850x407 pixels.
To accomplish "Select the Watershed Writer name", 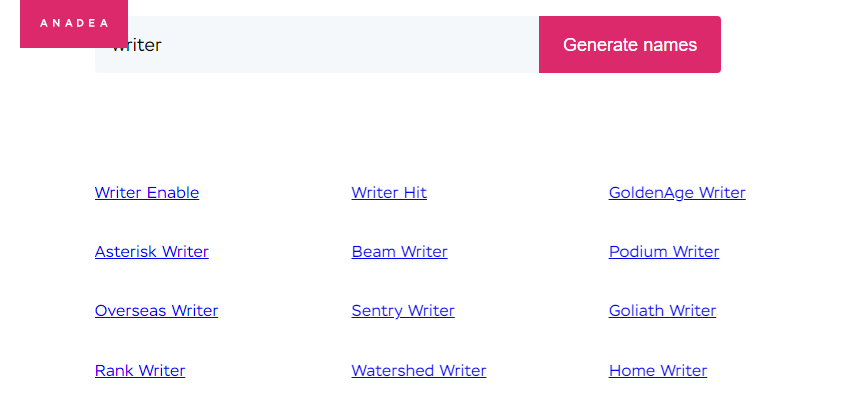I will click(418, 370).
